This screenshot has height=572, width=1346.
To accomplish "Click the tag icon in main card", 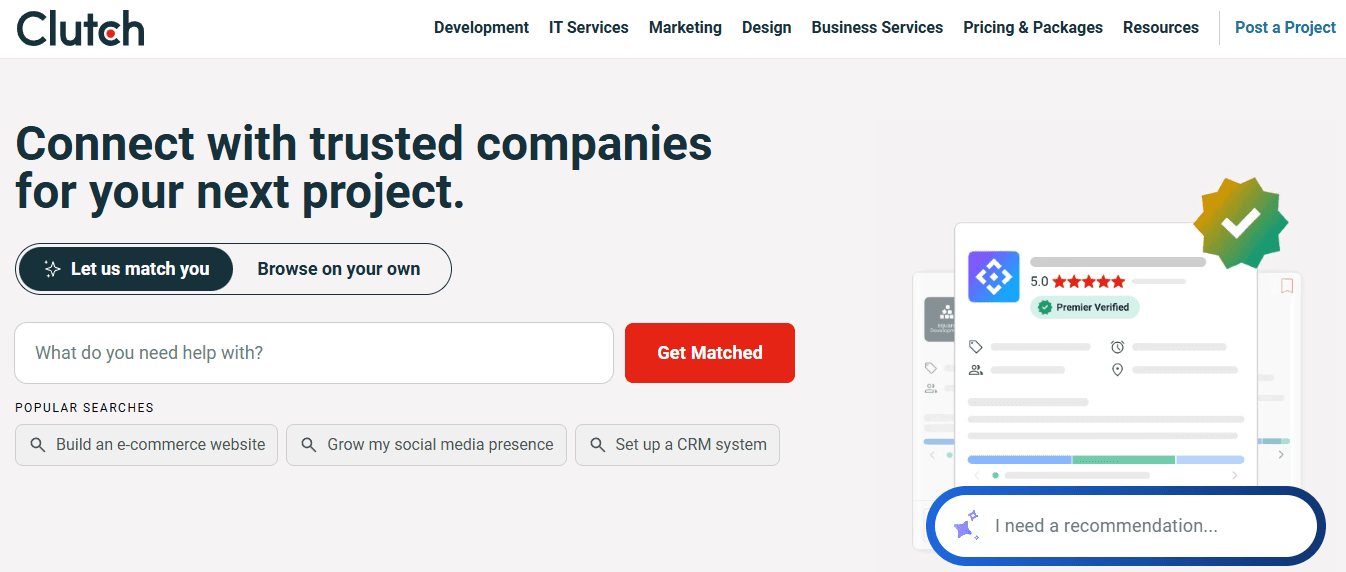I will click(x=976, y=347).
